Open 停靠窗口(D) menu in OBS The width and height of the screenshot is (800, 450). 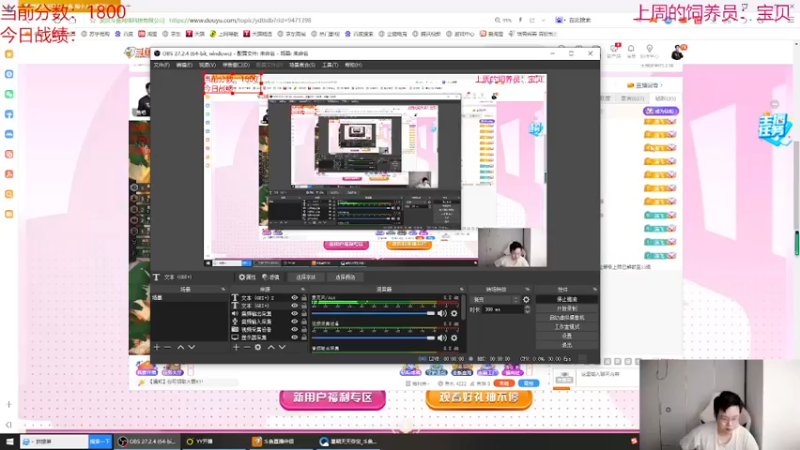236,65
